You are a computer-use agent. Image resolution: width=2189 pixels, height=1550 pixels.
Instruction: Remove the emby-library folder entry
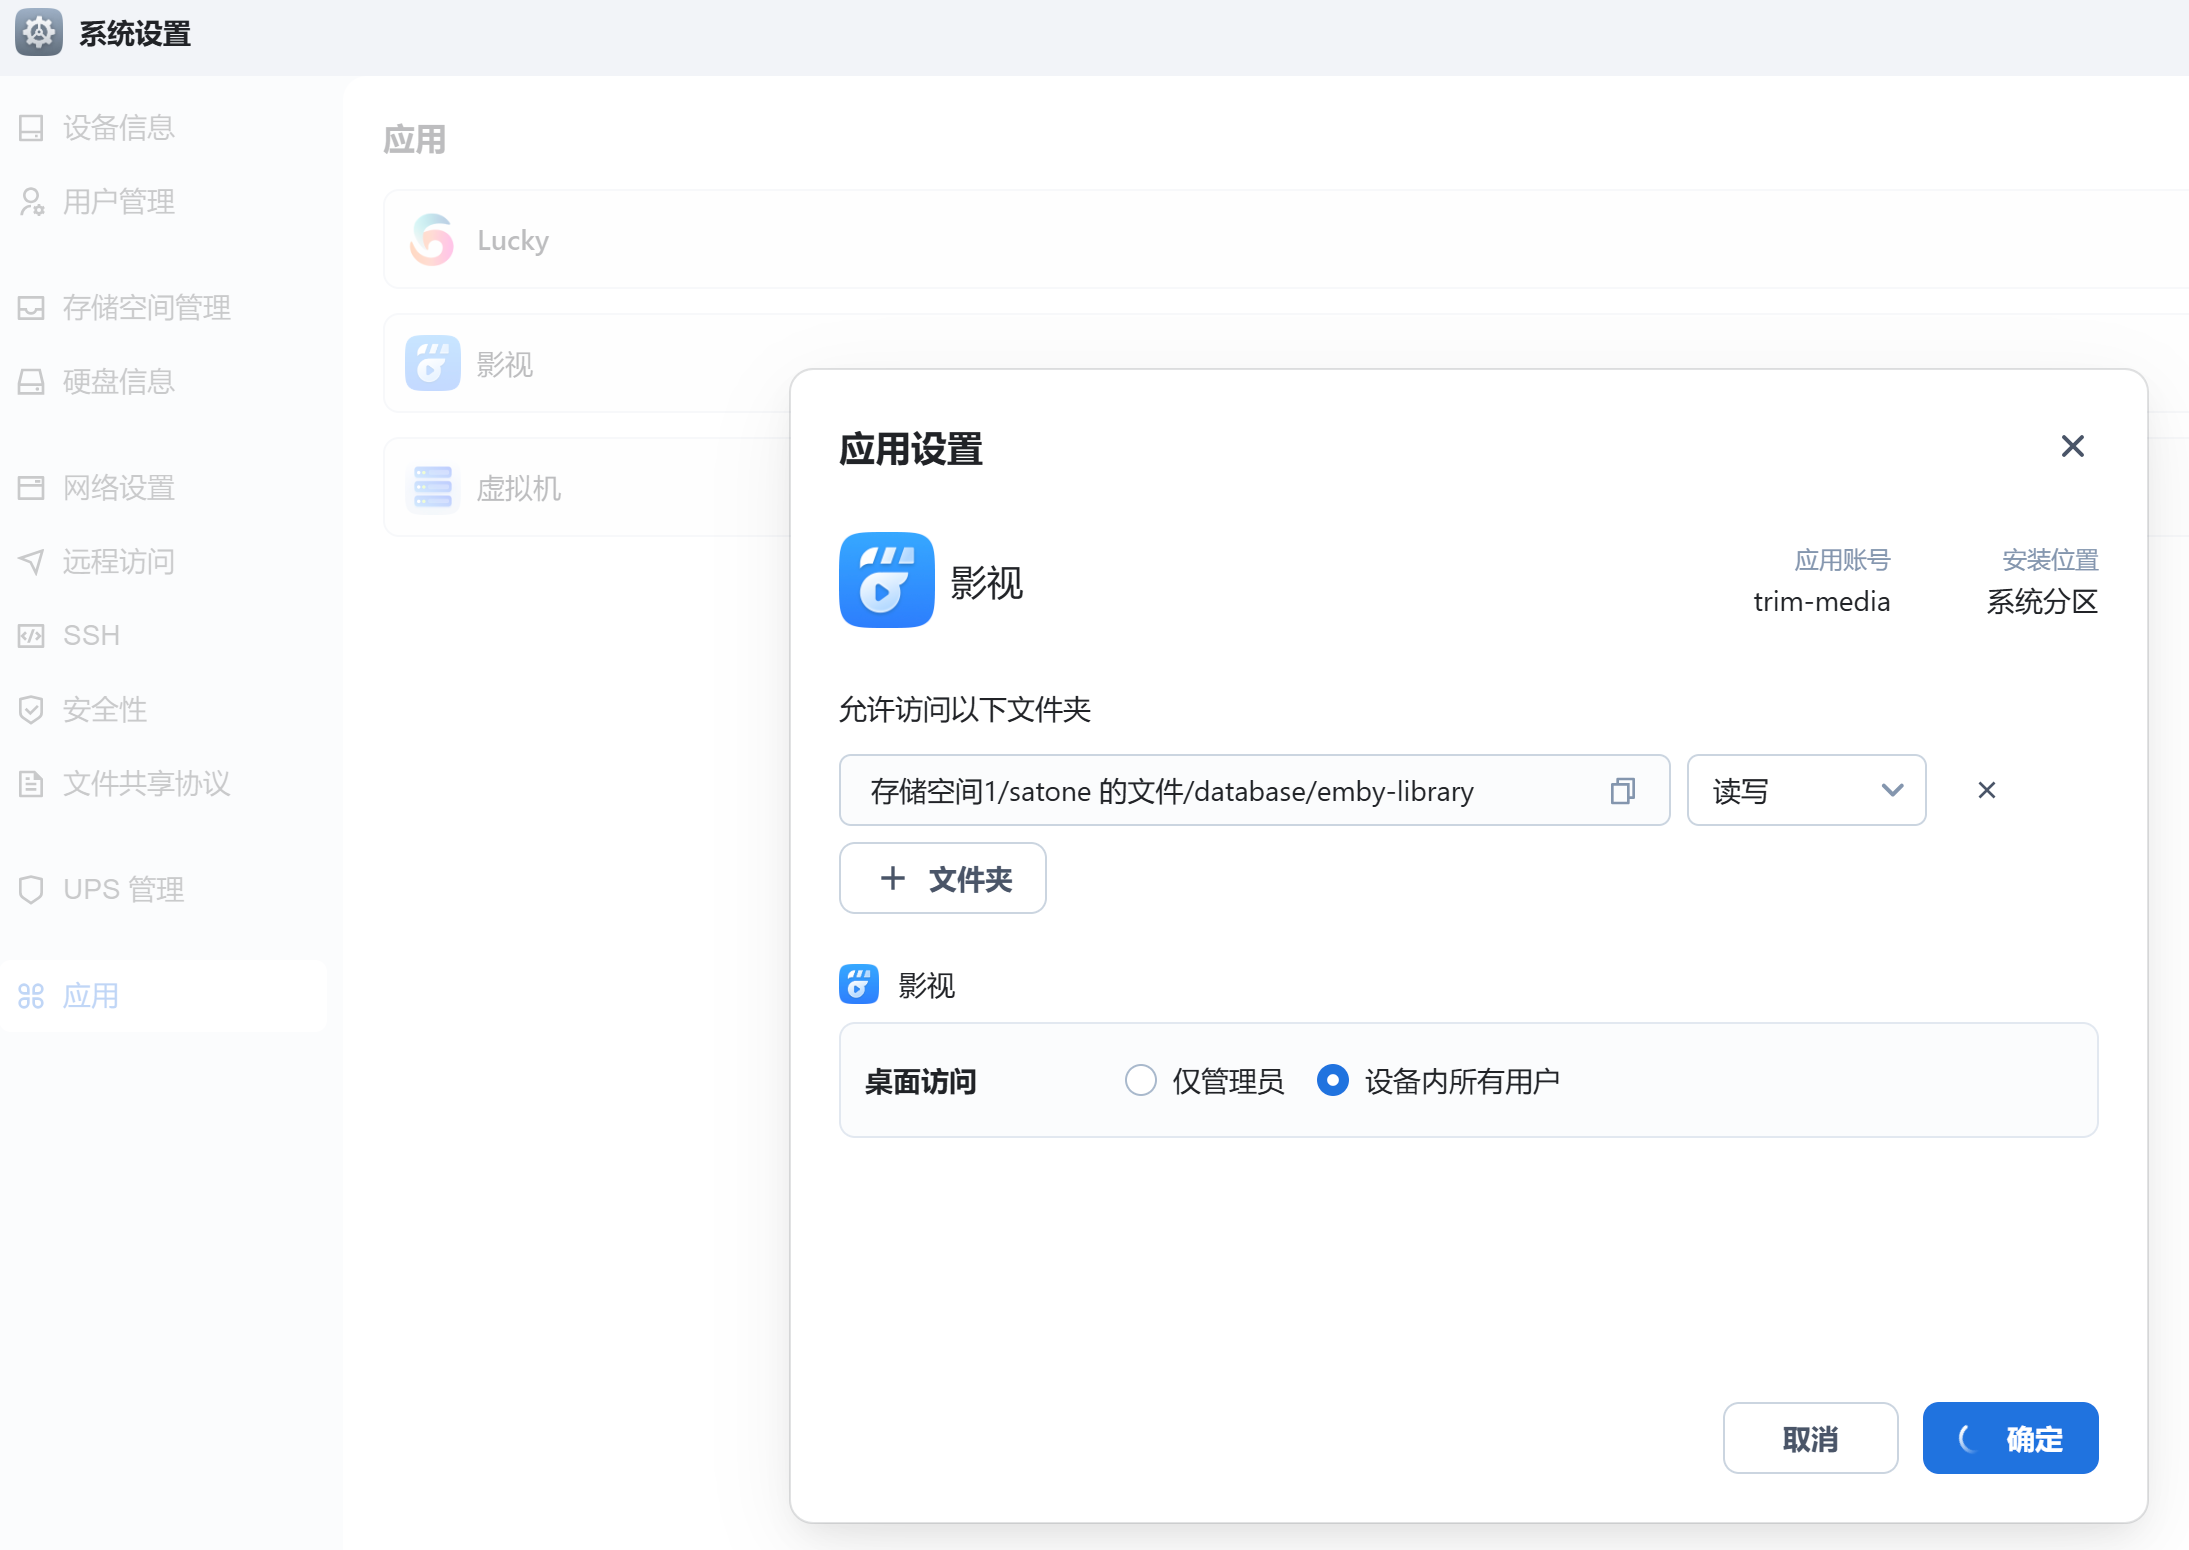(x=1986, y=791)
